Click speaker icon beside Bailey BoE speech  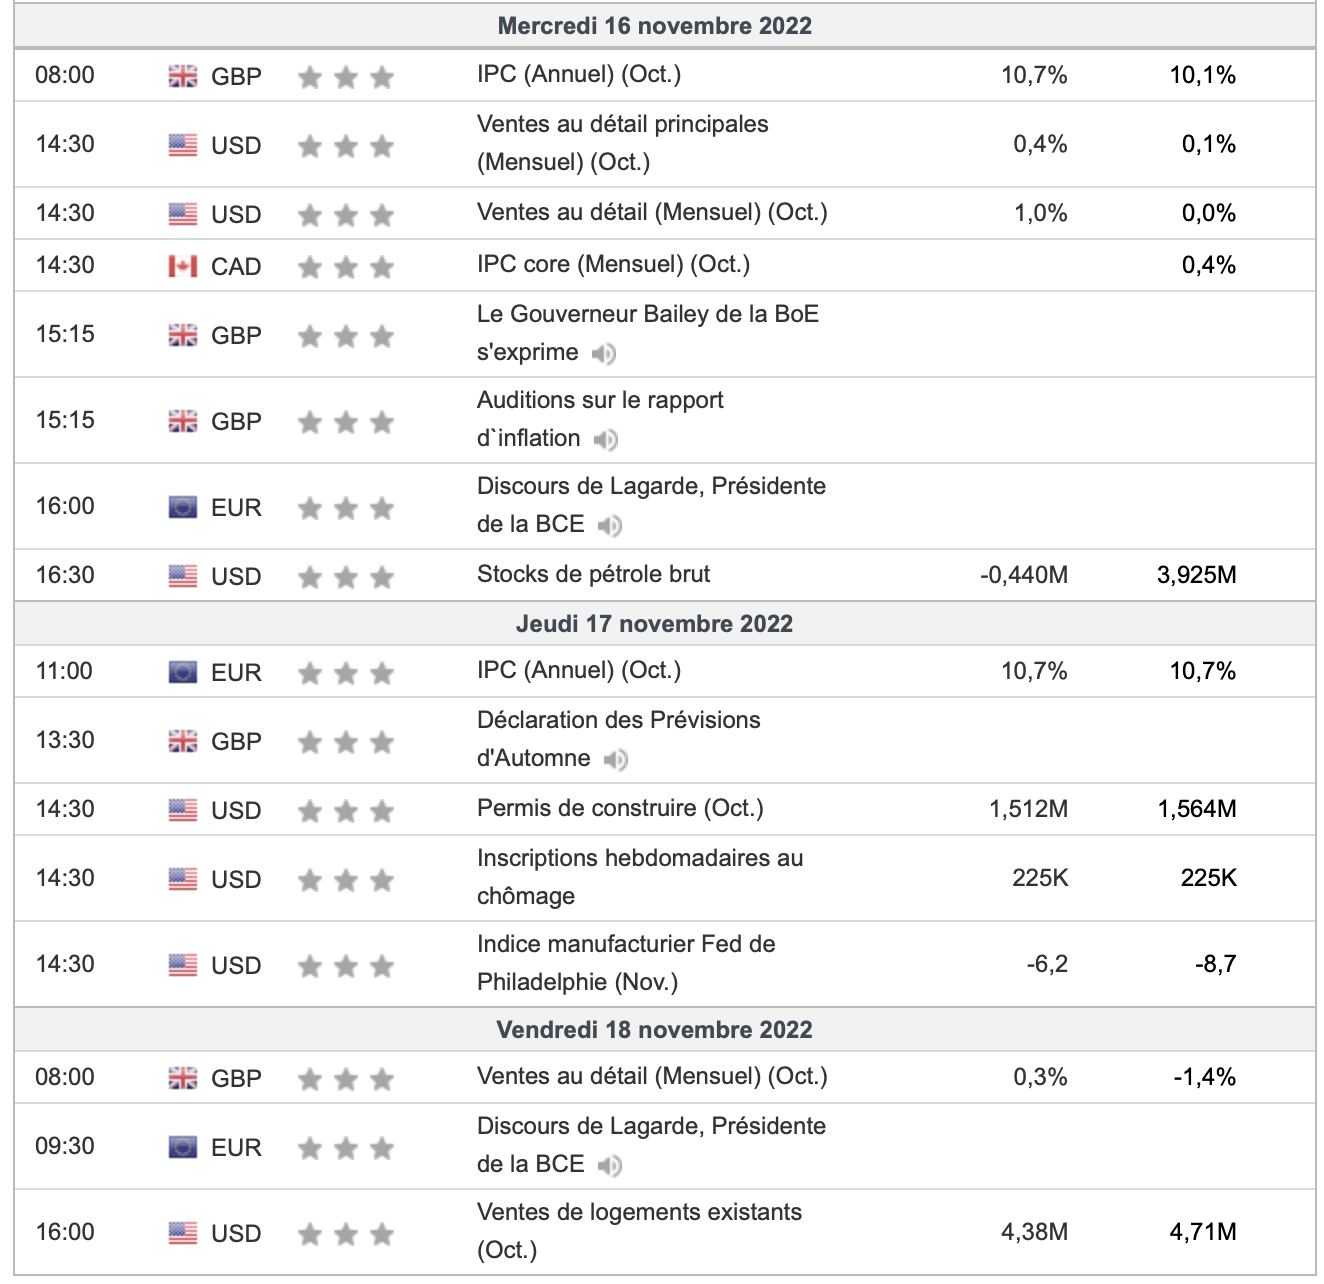point(603,353)
